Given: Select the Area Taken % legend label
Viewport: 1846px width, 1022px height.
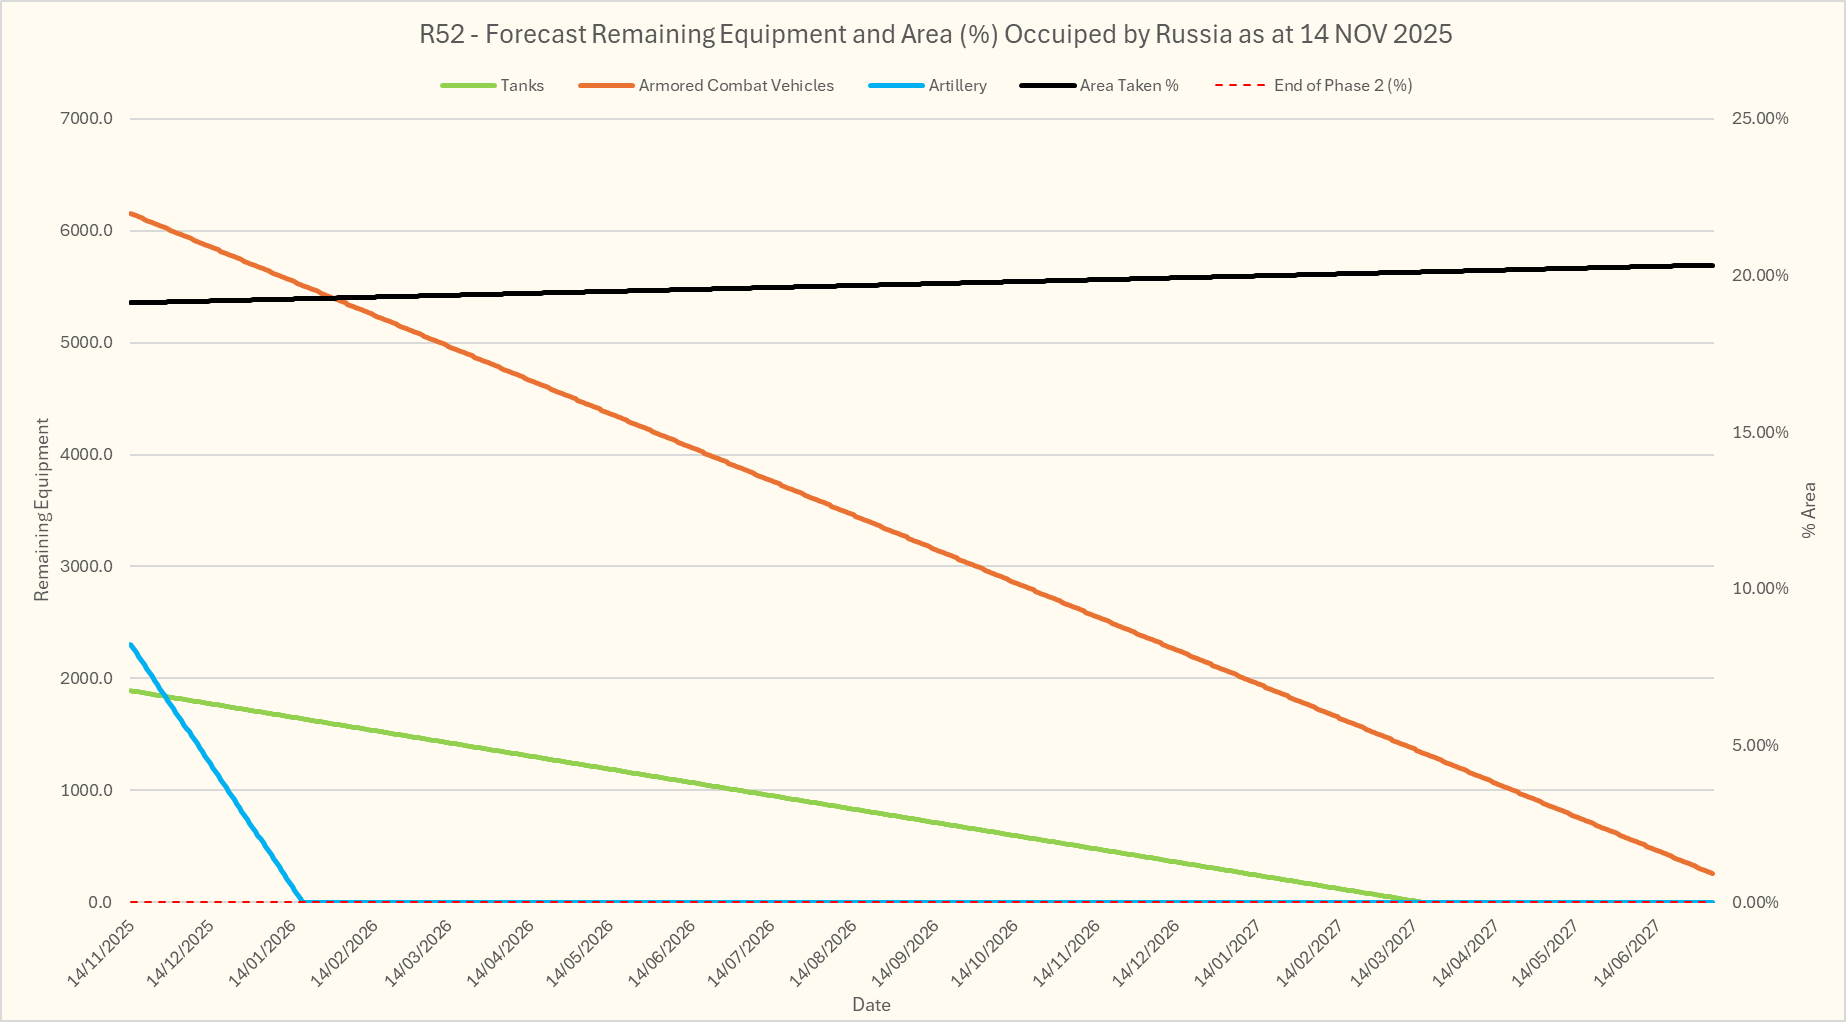Looking at the screenshot, I should pos(1129,86).
